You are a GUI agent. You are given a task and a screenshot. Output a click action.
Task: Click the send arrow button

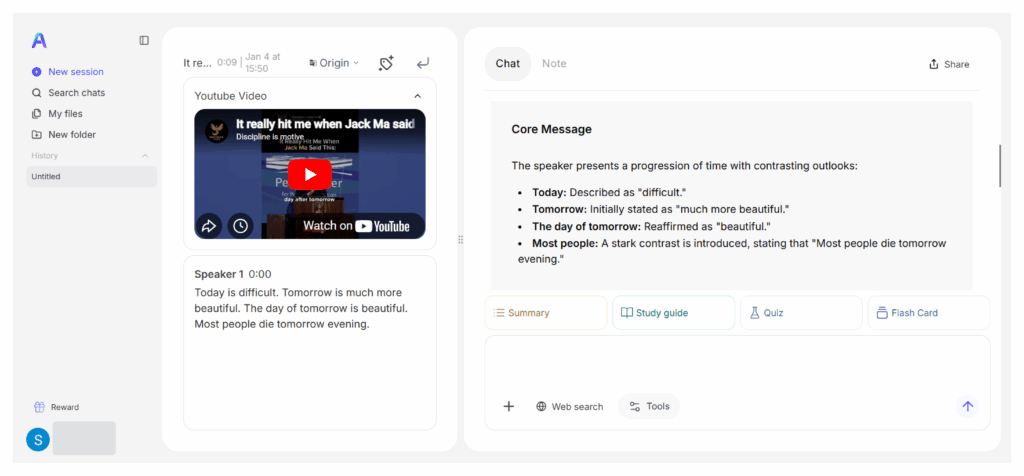967,406
